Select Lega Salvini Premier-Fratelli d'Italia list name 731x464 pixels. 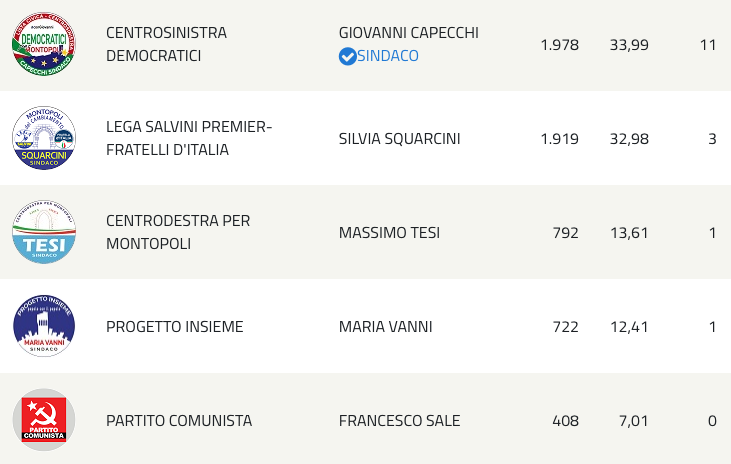pos(188,138)
